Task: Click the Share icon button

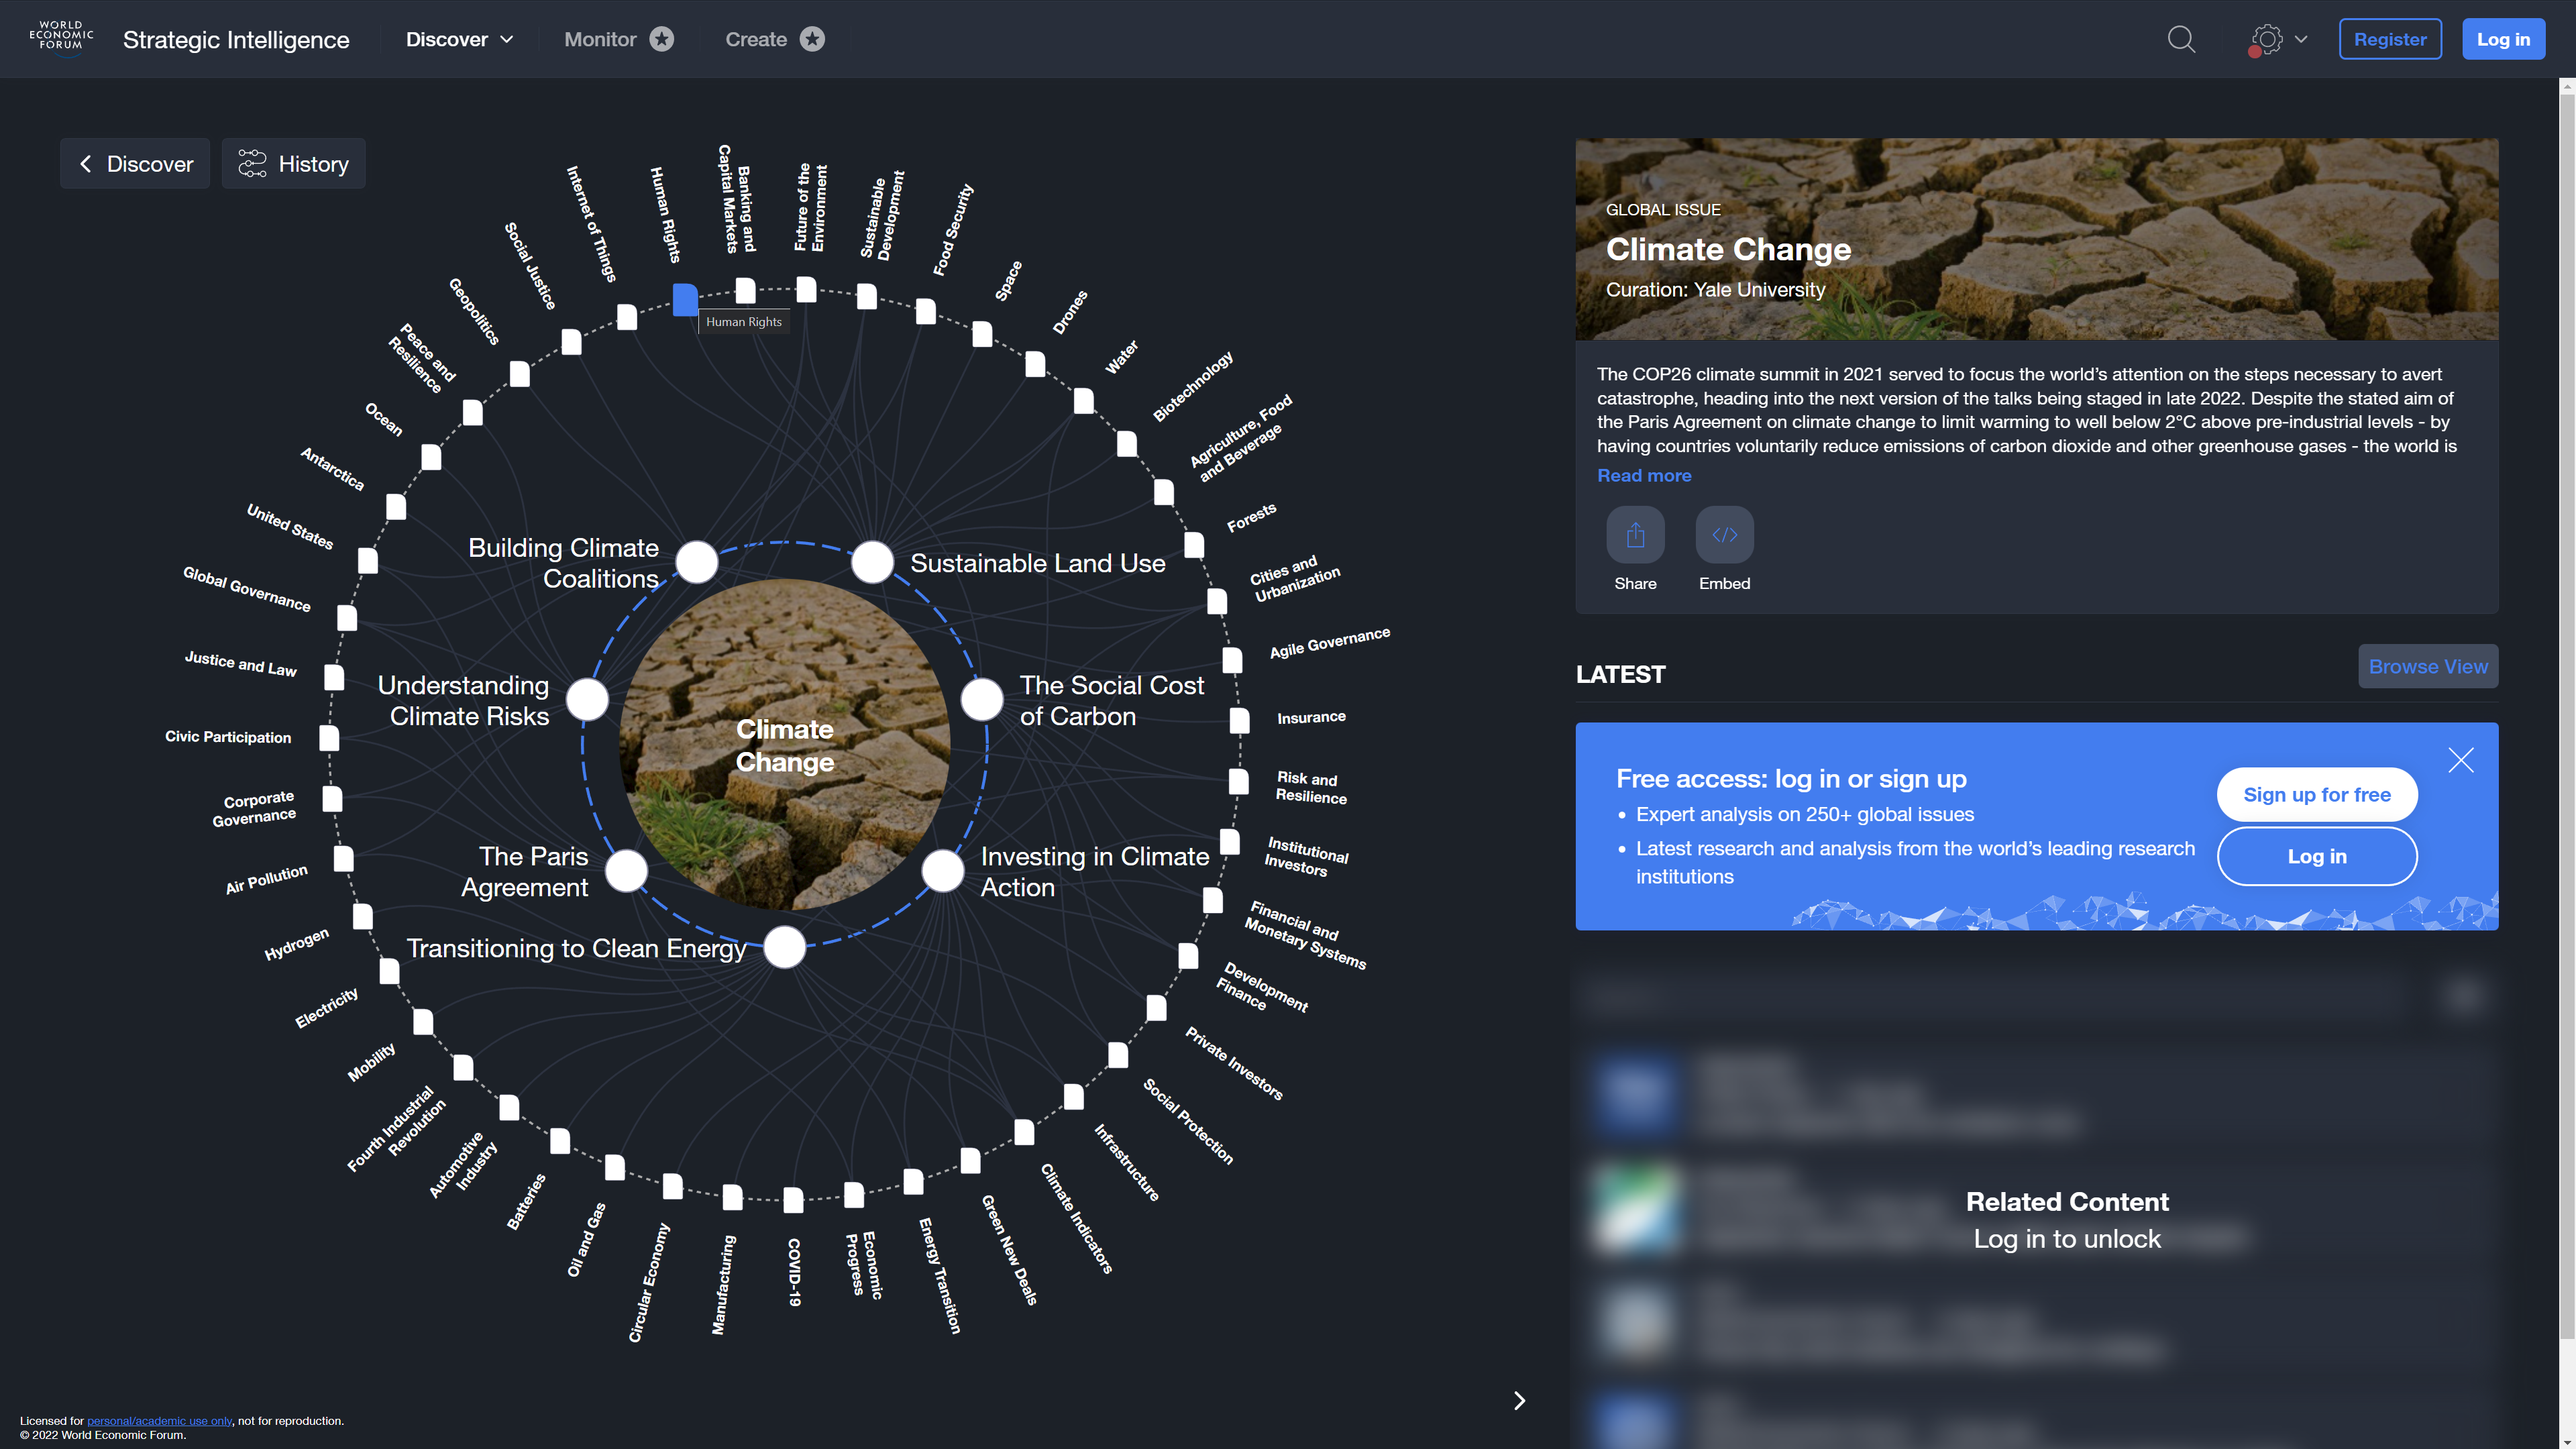Action: pos(1635,535)
